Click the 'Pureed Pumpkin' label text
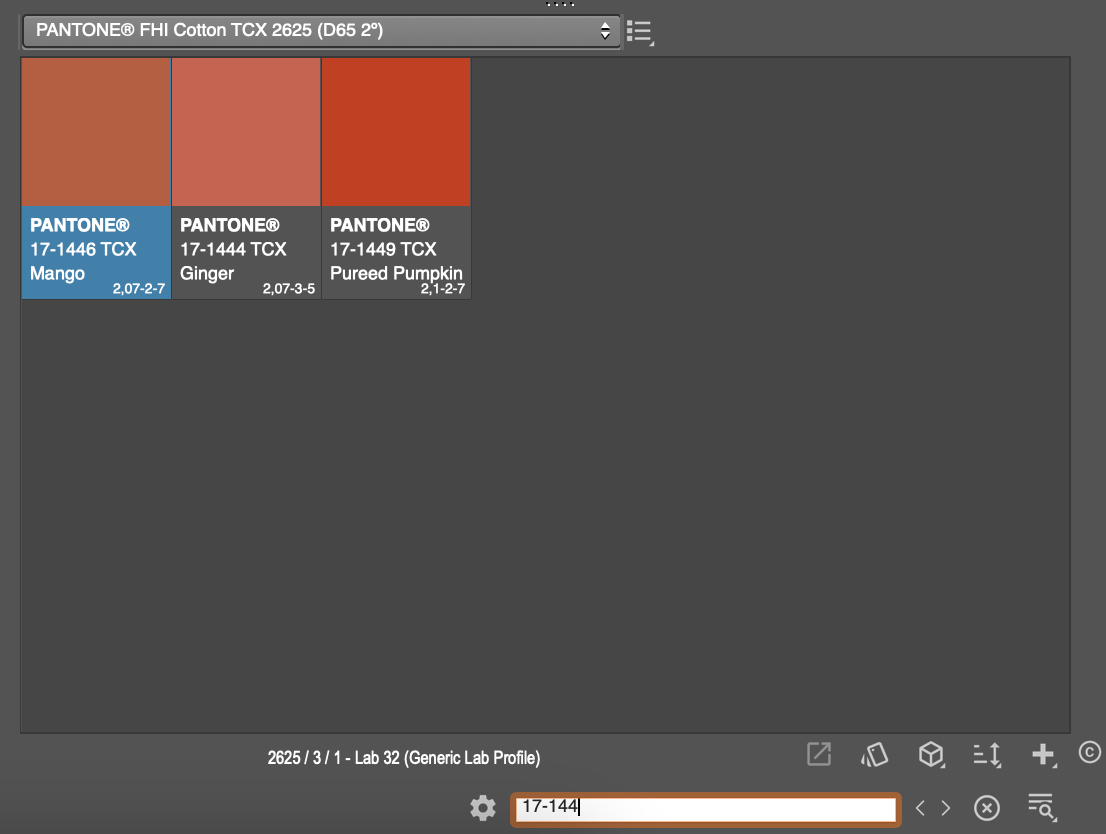The height and width of the screenshot is (834, 1106). 396,273
